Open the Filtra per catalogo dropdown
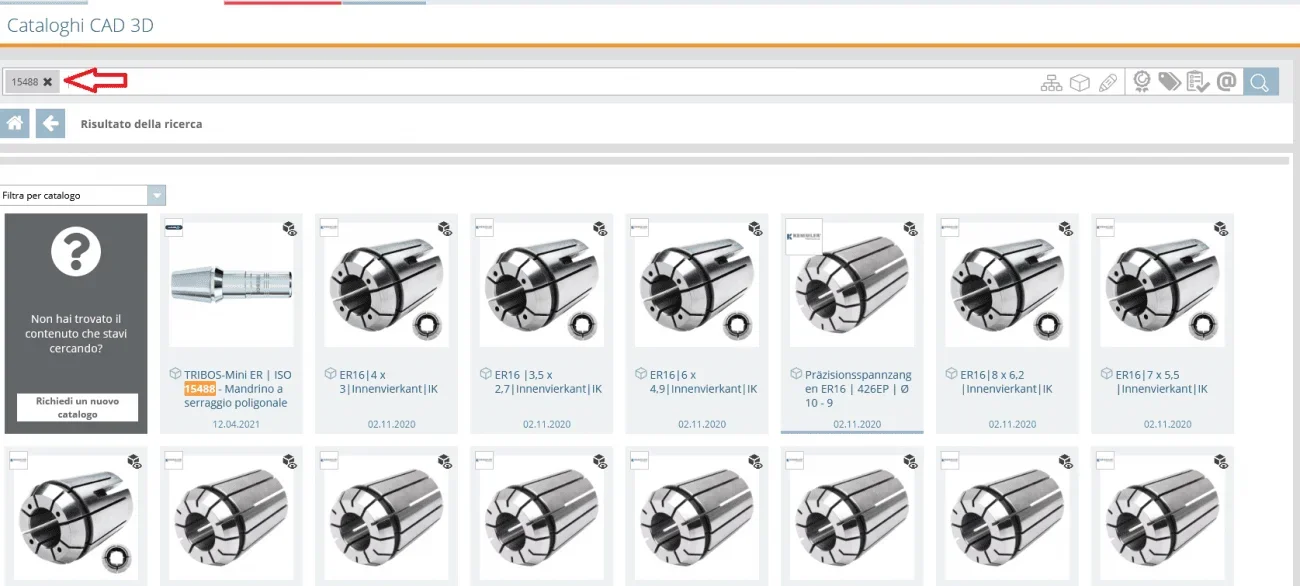This screenshot has height=586, width=1300. 83,196
